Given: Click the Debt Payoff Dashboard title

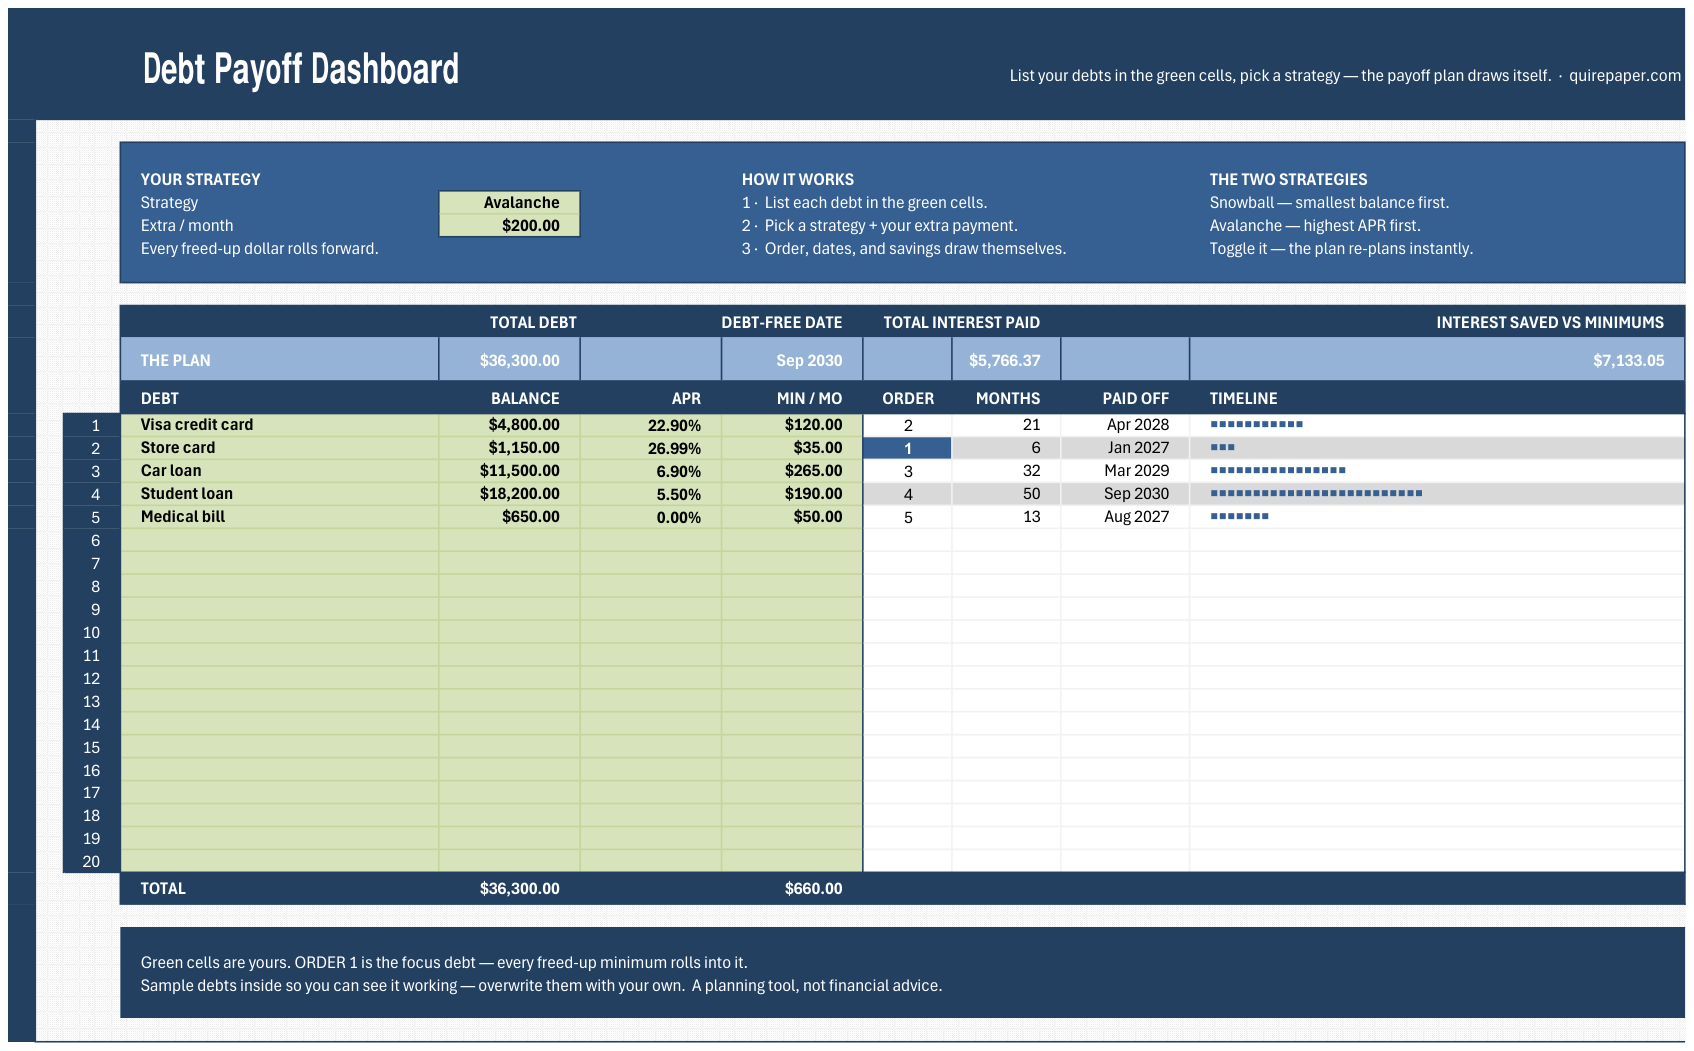Looking at the screenshot, I should click(300, 69).
